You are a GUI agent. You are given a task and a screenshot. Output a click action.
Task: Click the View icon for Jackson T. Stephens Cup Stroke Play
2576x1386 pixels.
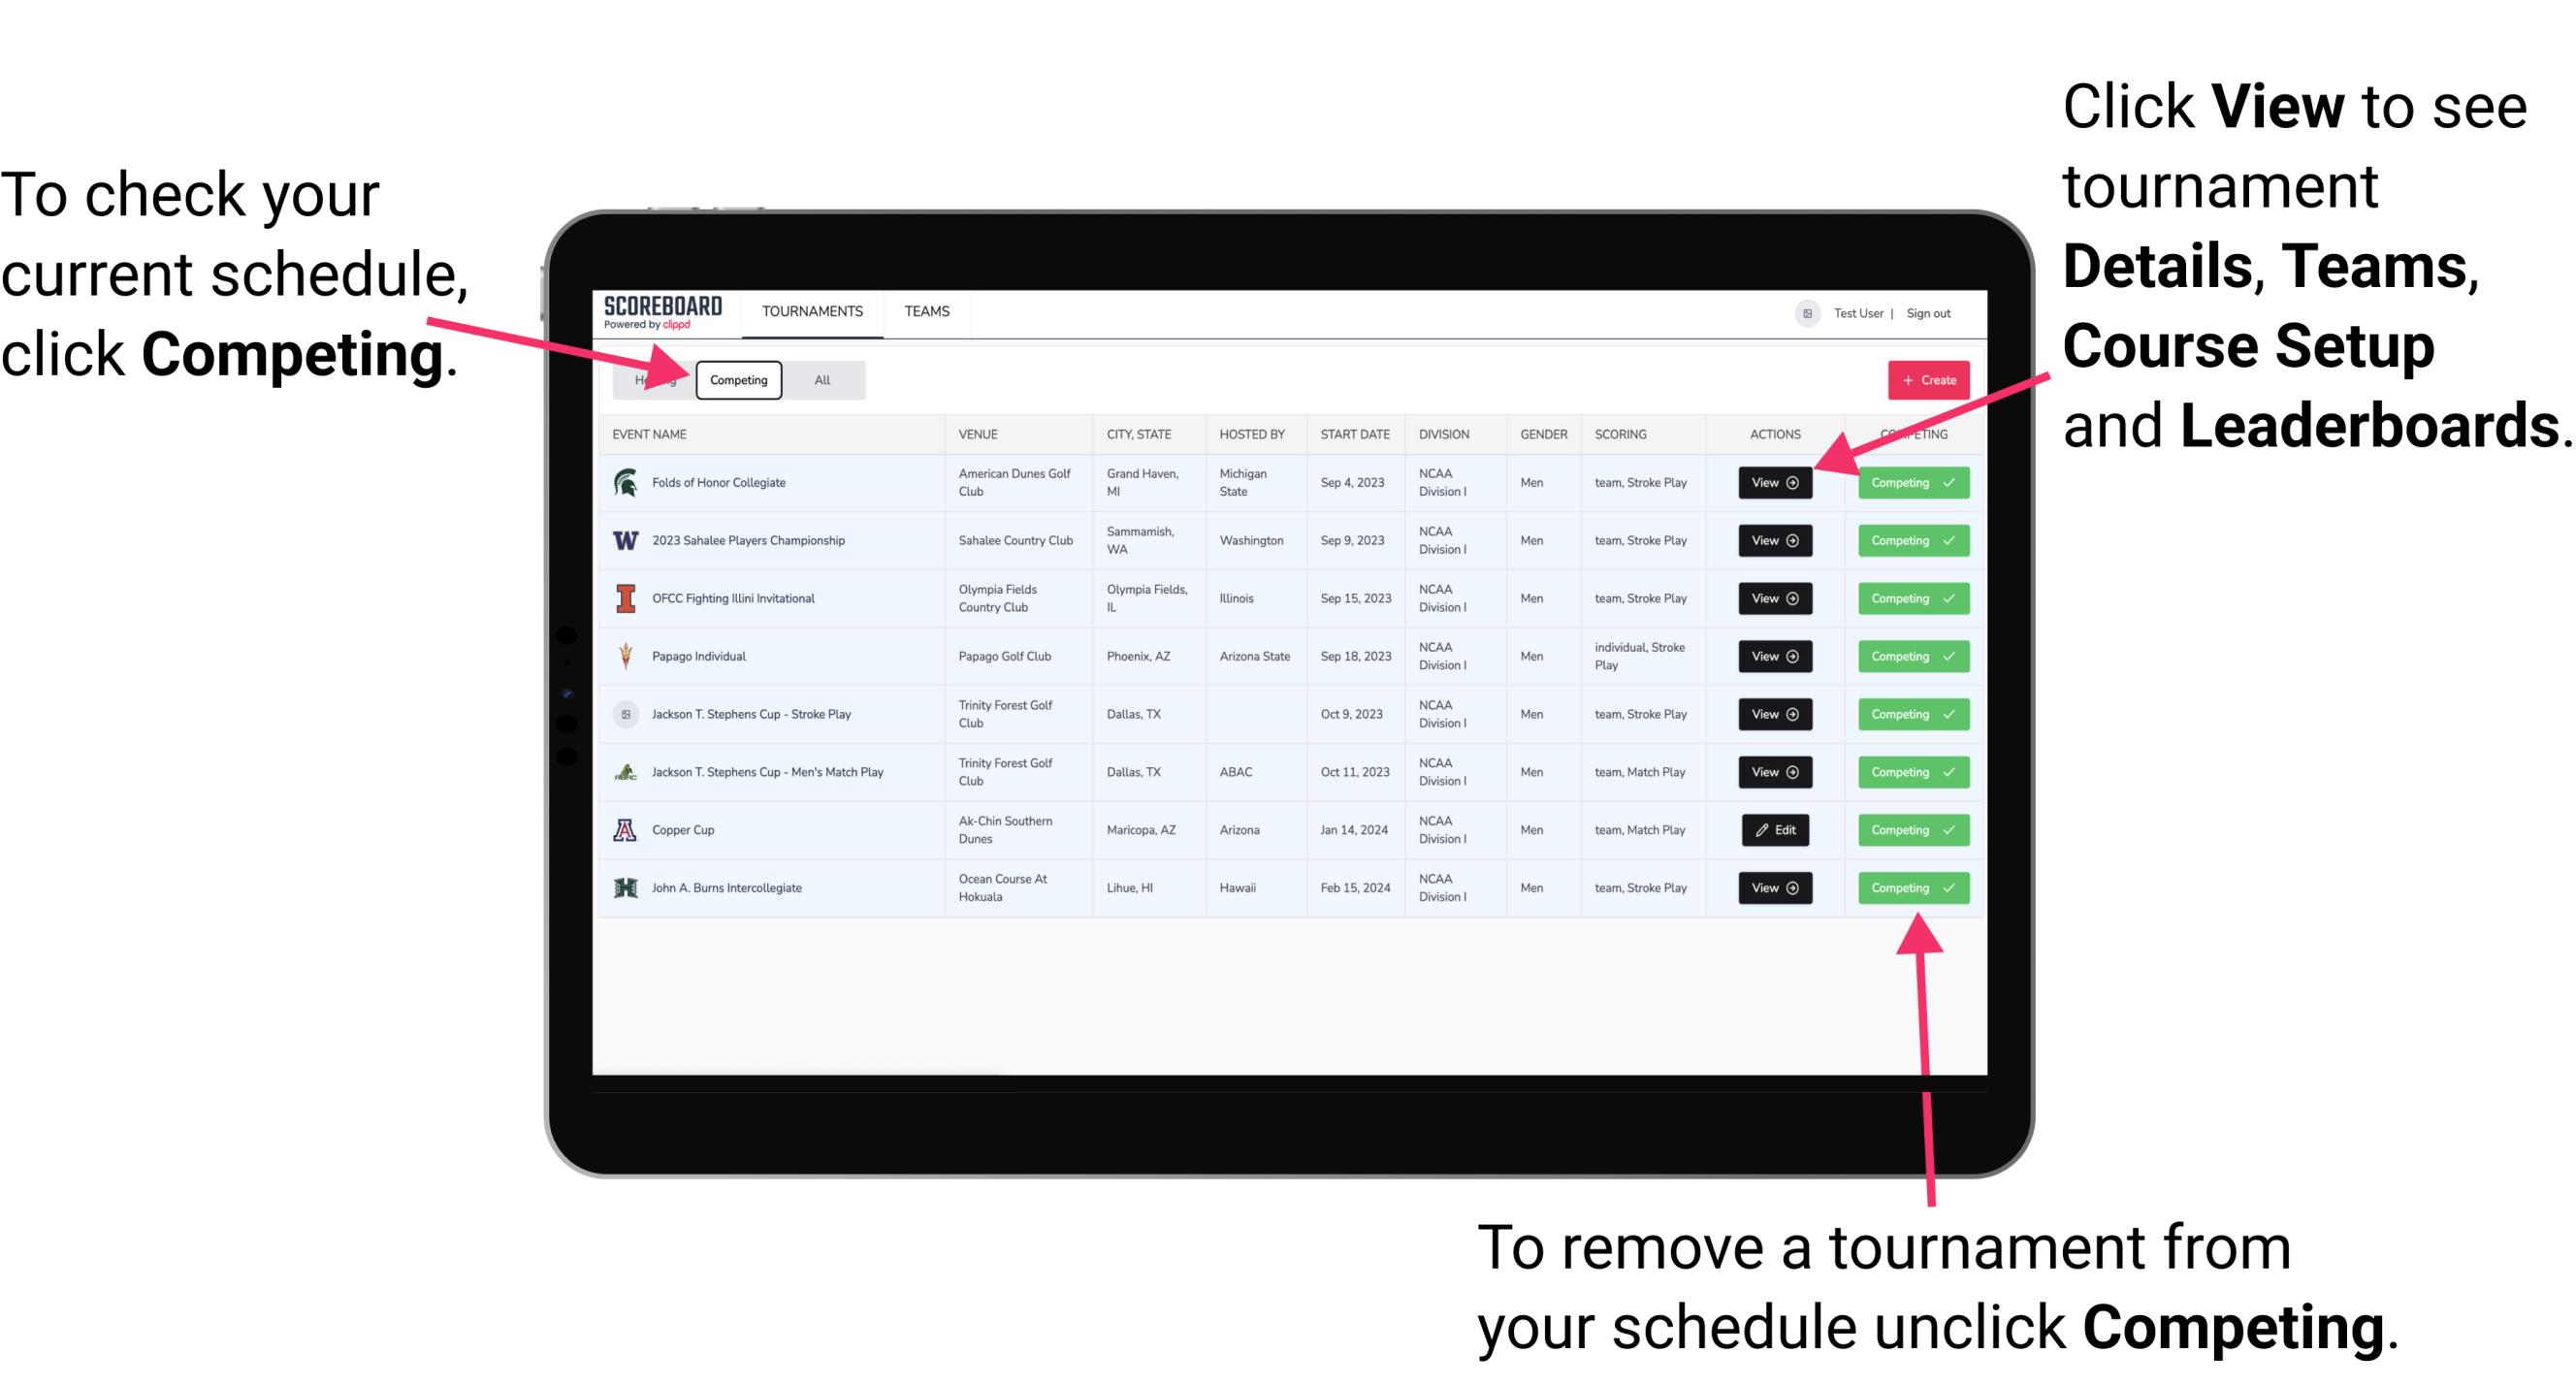point(1774,714)
